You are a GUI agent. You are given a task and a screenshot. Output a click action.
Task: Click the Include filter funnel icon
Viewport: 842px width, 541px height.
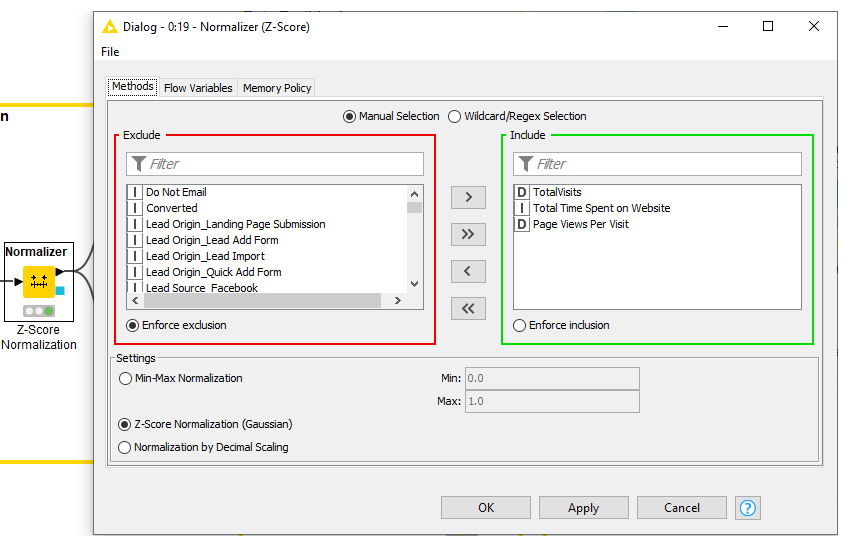tap(526, 164)
